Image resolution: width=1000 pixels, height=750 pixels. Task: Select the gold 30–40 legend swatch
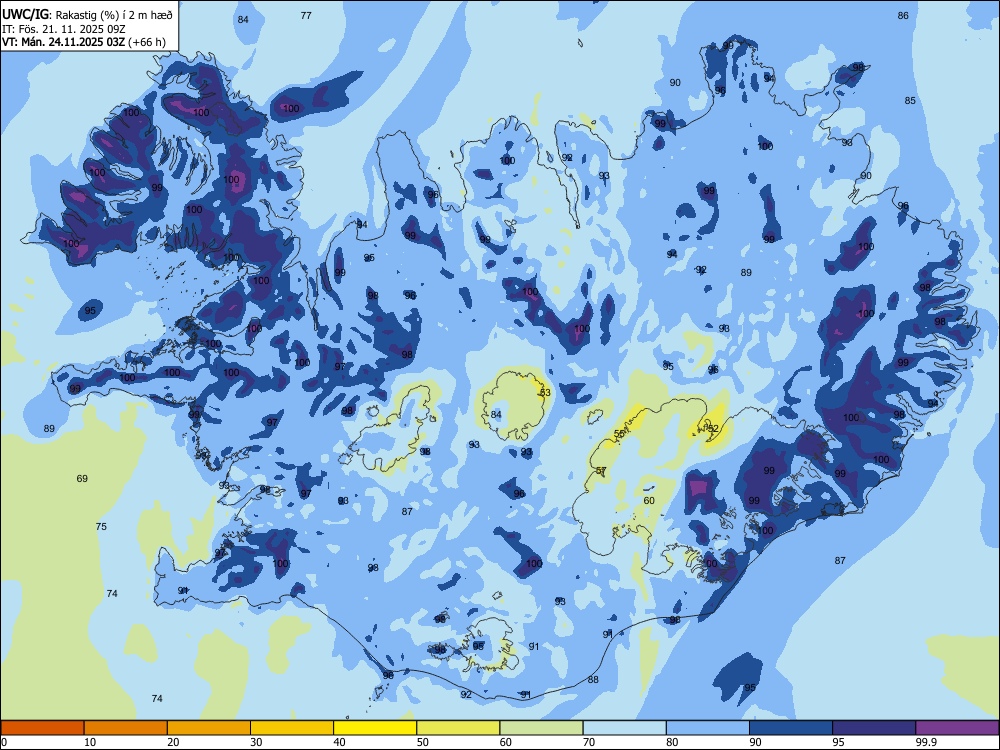(292, 728)
